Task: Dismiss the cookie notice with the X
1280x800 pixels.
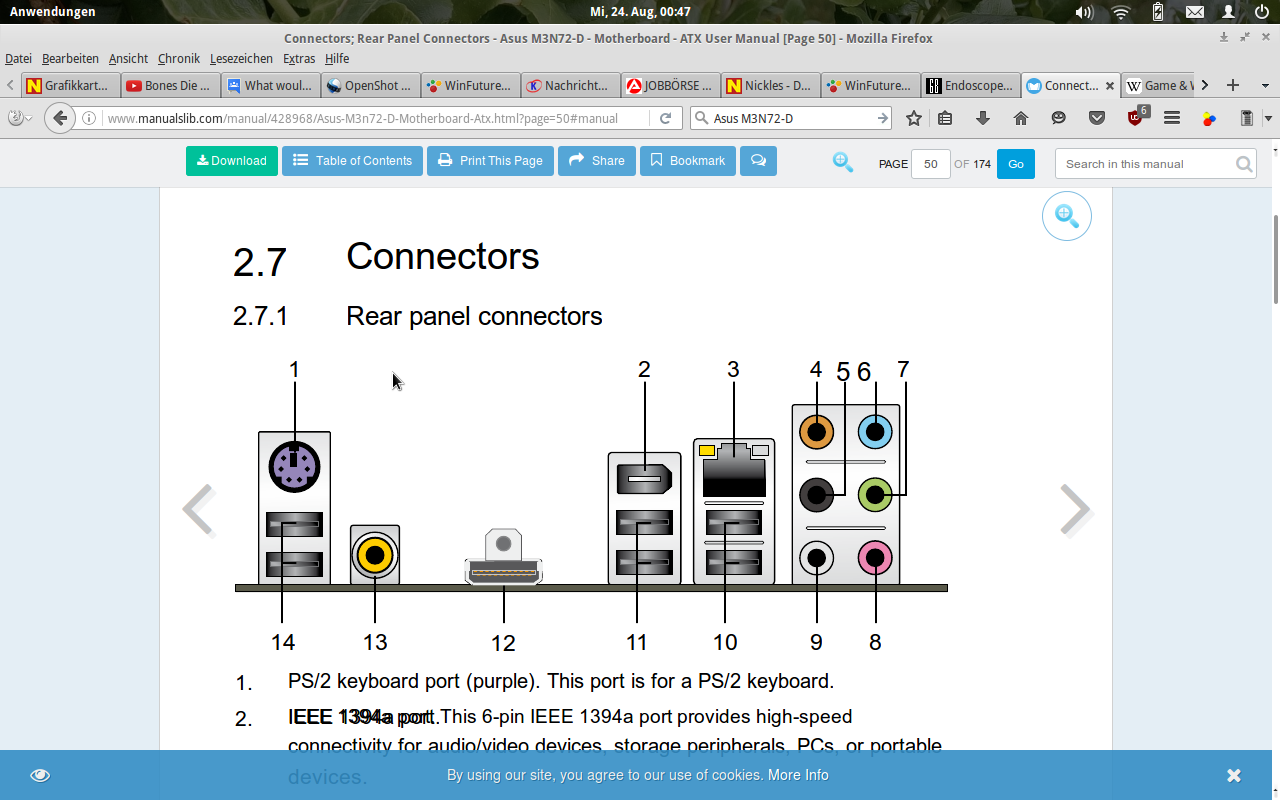Action: tap(1234, 775)
